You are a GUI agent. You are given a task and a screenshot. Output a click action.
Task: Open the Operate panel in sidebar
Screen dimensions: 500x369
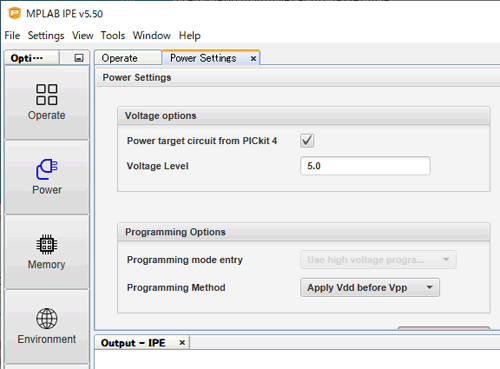tap(47, 102)
